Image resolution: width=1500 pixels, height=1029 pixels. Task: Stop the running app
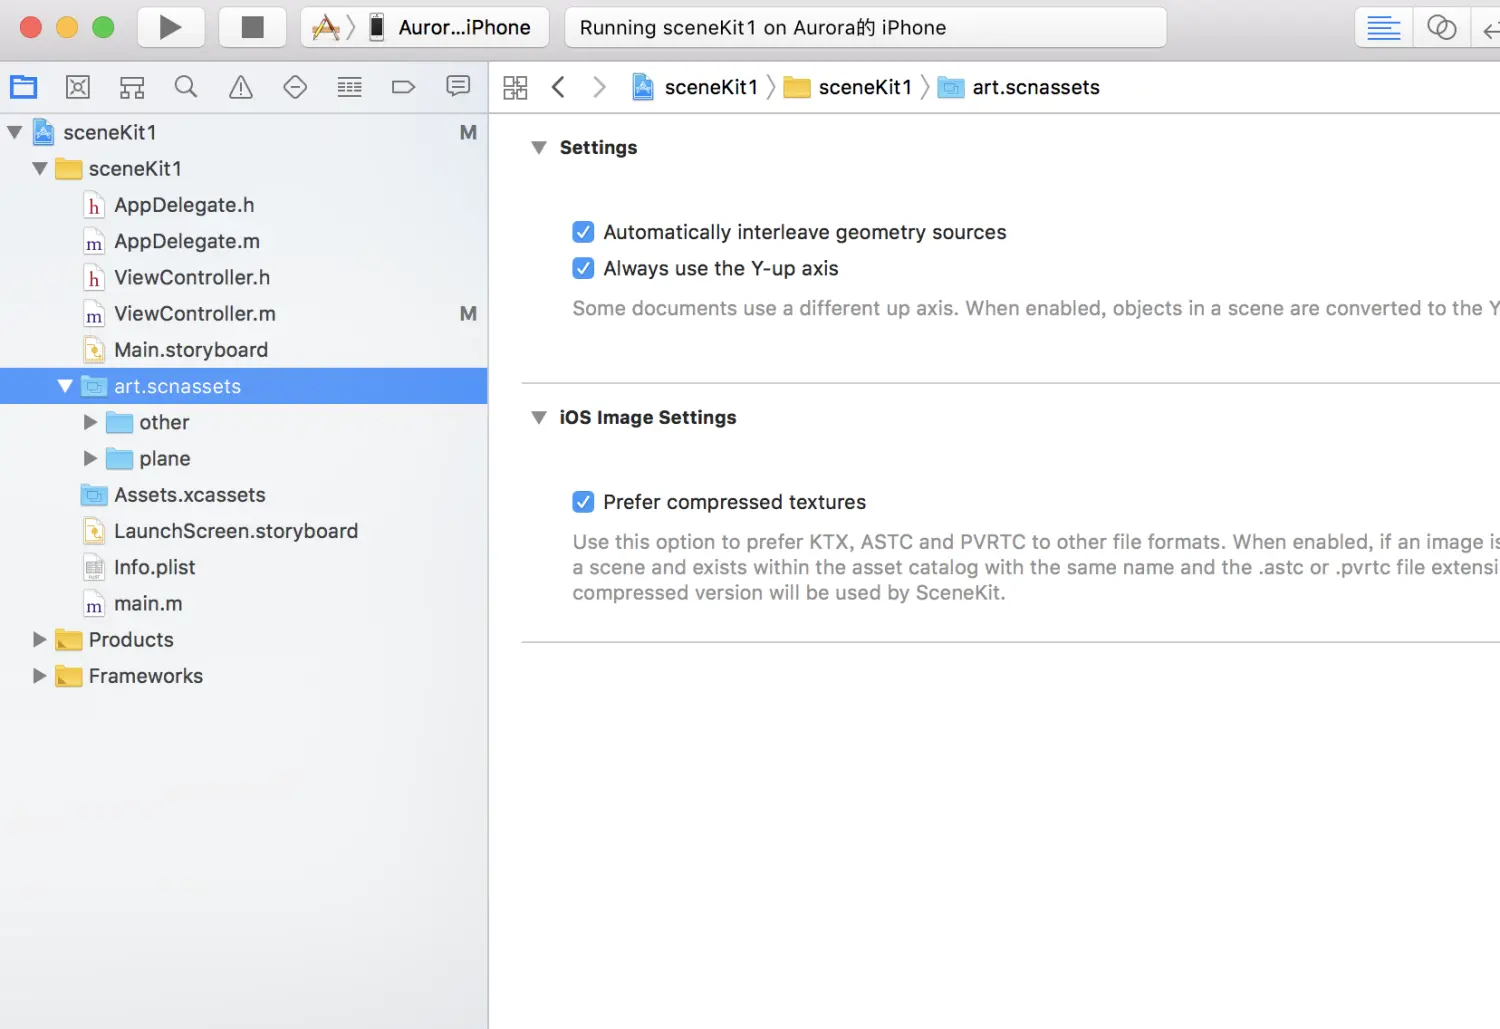pos(252,27)
